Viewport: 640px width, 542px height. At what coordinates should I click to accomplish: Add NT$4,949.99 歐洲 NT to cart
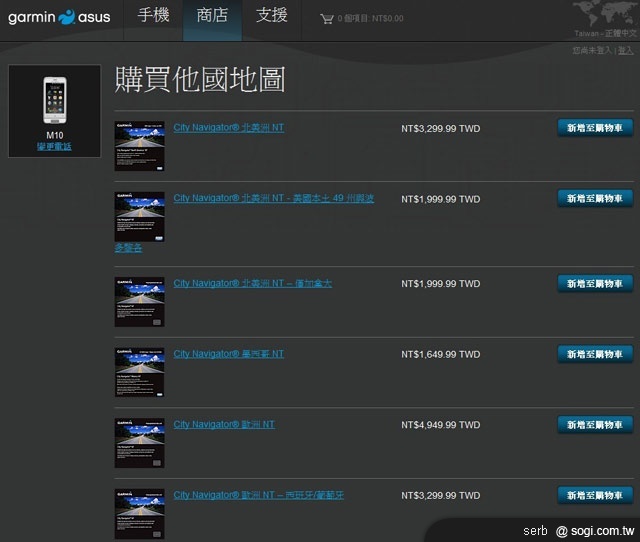coord(595,425)
